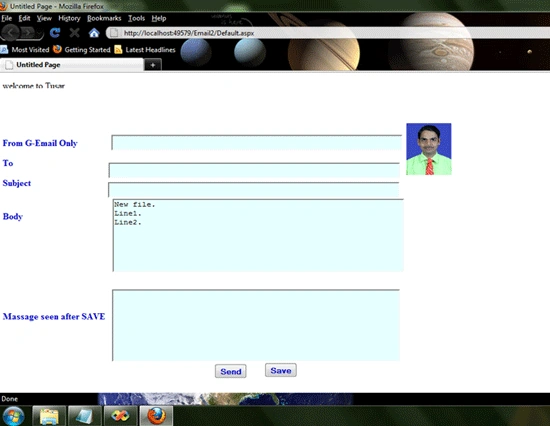Click inside the Body text area
Viewport: 550px width, 426px height.
(258, 235)
